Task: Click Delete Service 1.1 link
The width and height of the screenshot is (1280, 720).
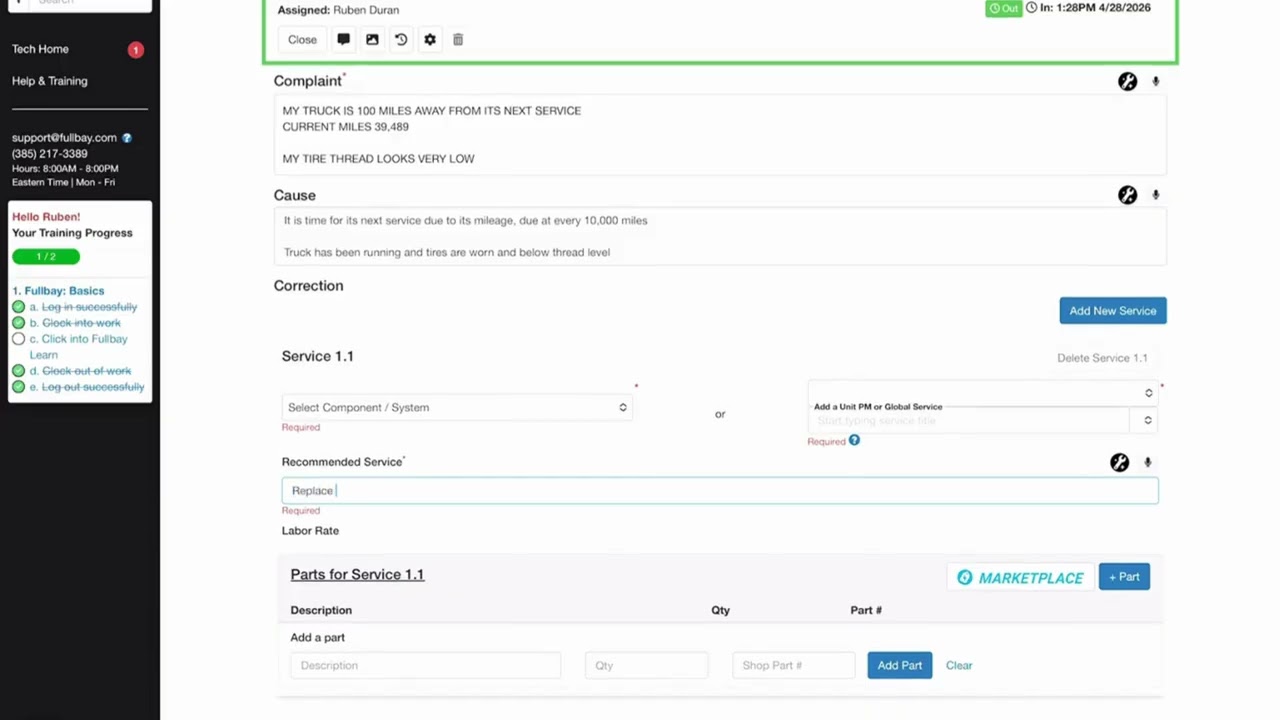Action: coord(1102,358)
